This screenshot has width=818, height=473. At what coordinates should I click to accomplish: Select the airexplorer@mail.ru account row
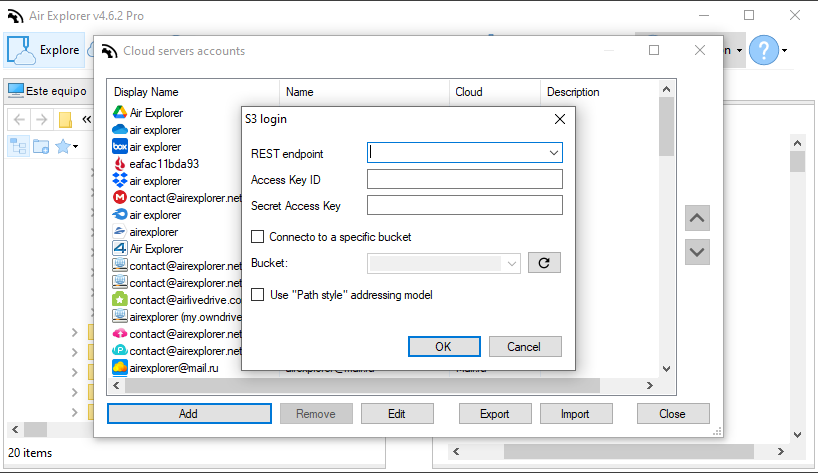coord(174,368)
